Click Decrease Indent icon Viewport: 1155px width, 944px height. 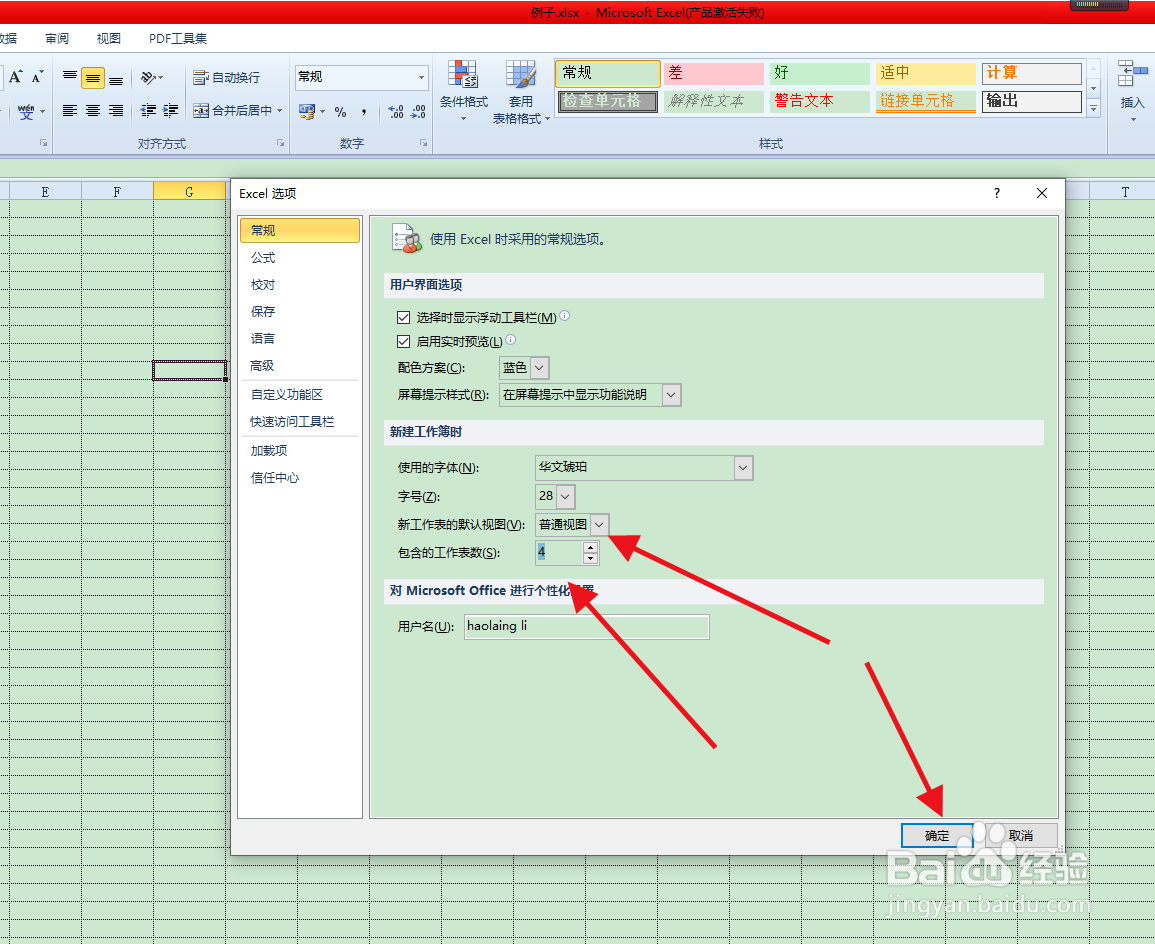click(x=148, y=110)
